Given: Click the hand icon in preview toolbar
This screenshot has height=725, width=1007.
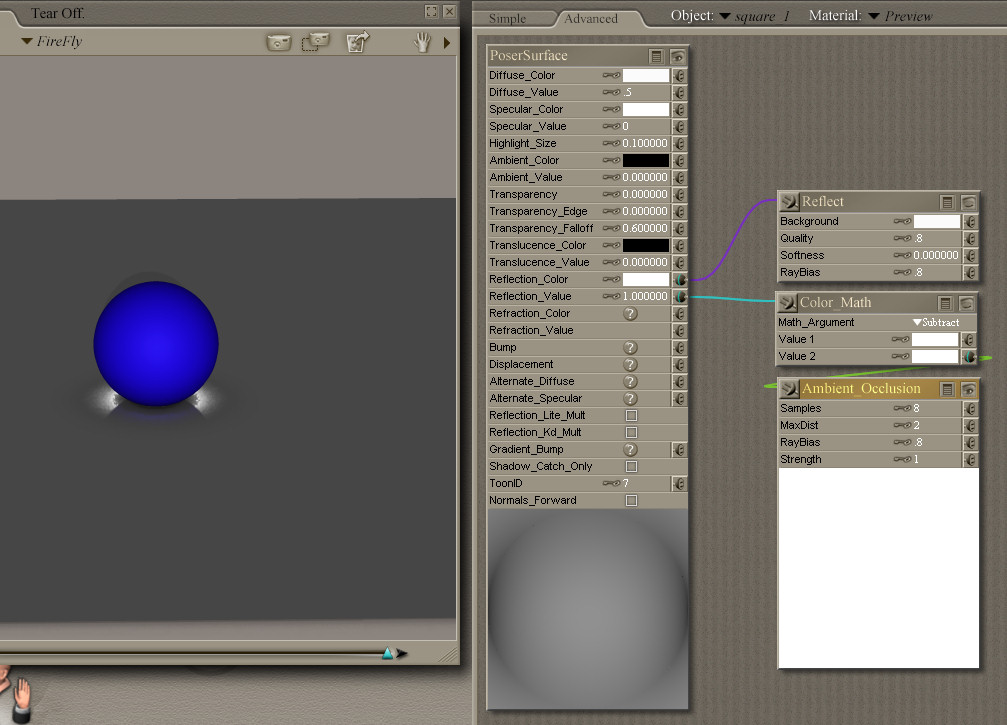Looking at the screenshot, I should (x=423, y=42).
